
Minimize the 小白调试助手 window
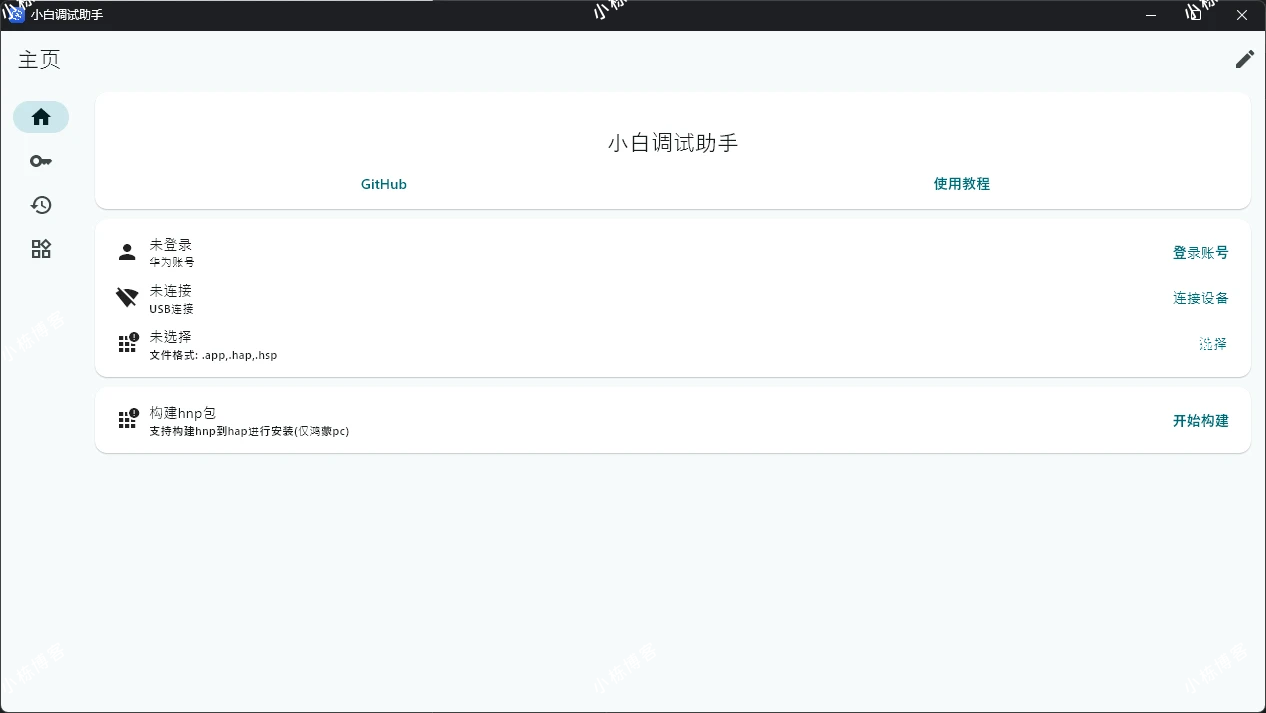click(1150, 15)
